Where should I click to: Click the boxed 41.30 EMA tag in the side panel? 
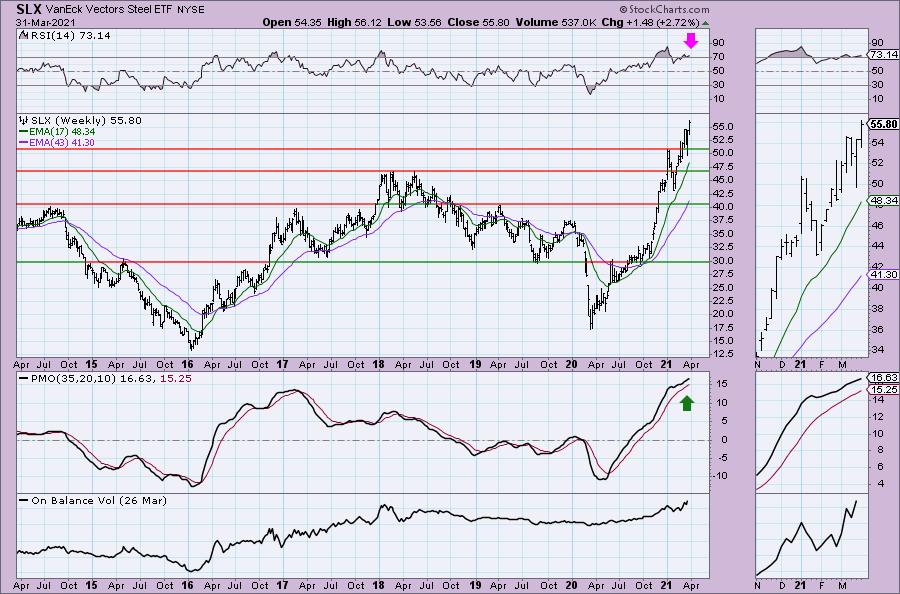click(x=884, y=275)
